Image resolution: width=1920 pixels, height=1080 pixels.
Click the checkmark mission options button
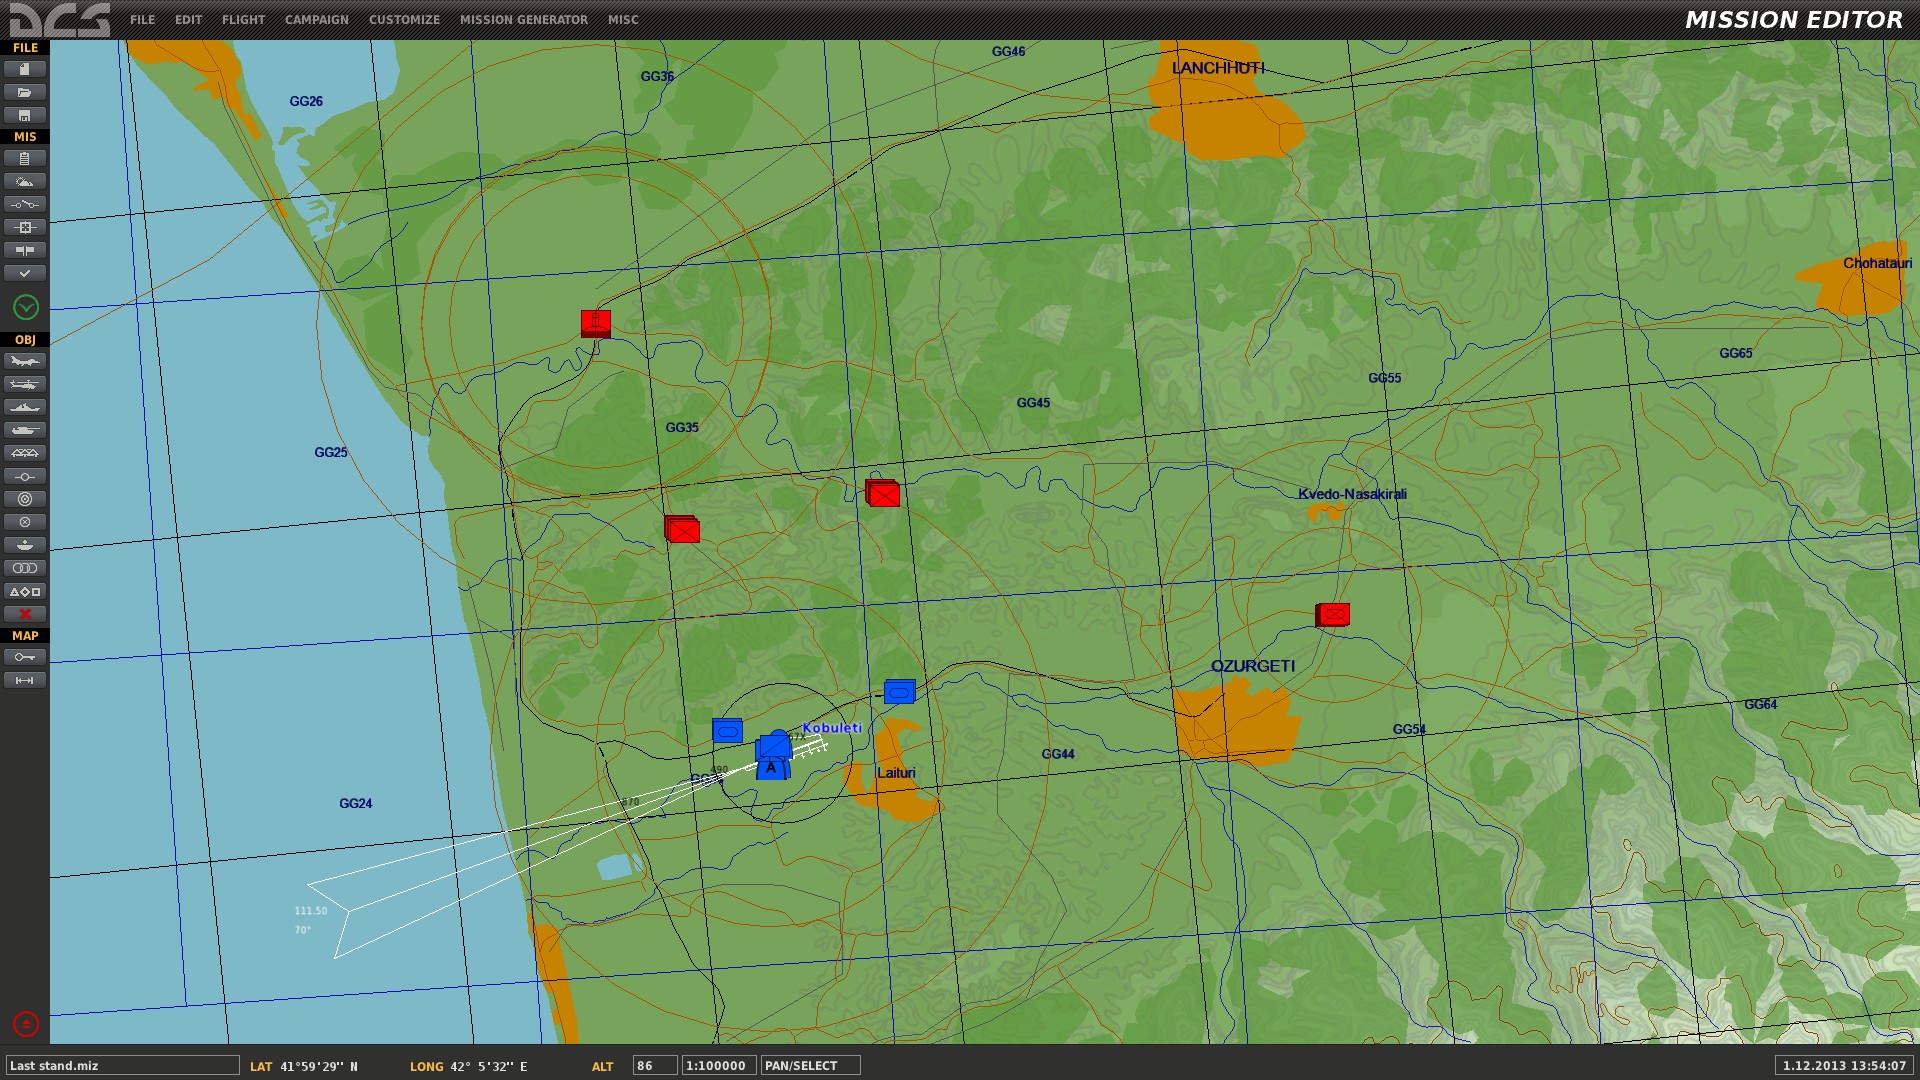(25, 273)
